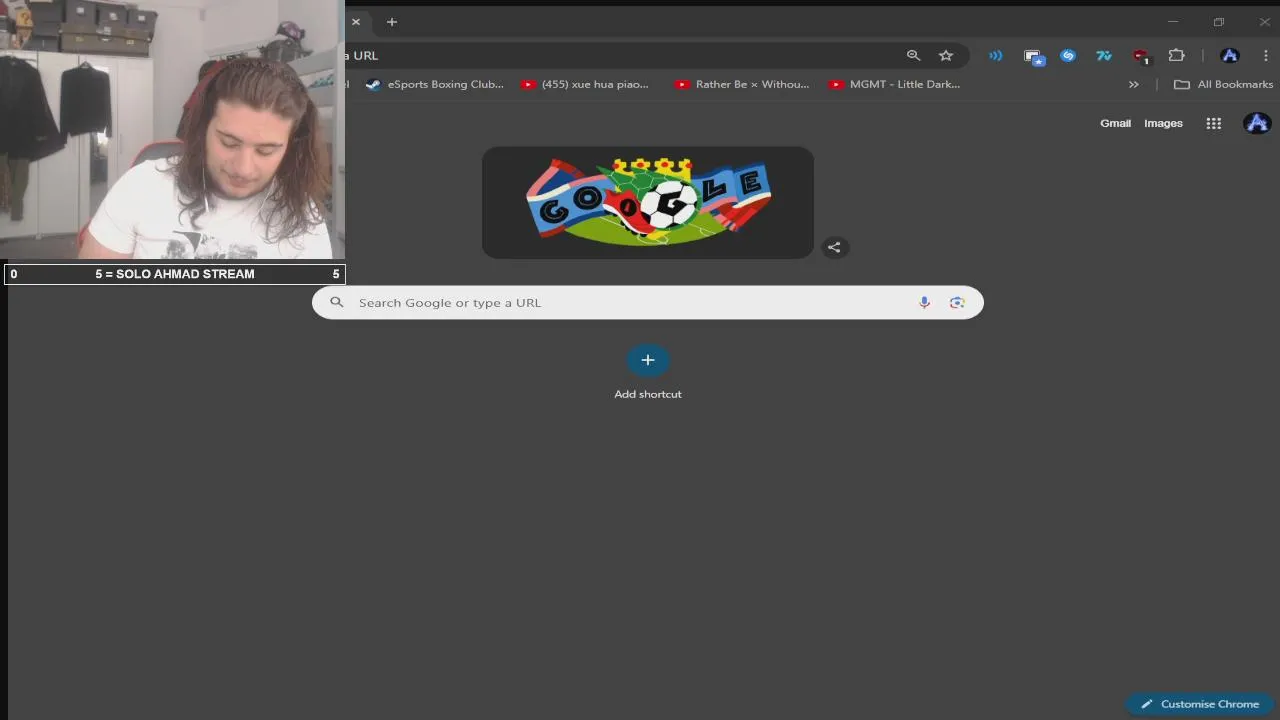Open the Chrome three-dot menu
This screenshot has height=720, width=1280.
coord(1266,56)
